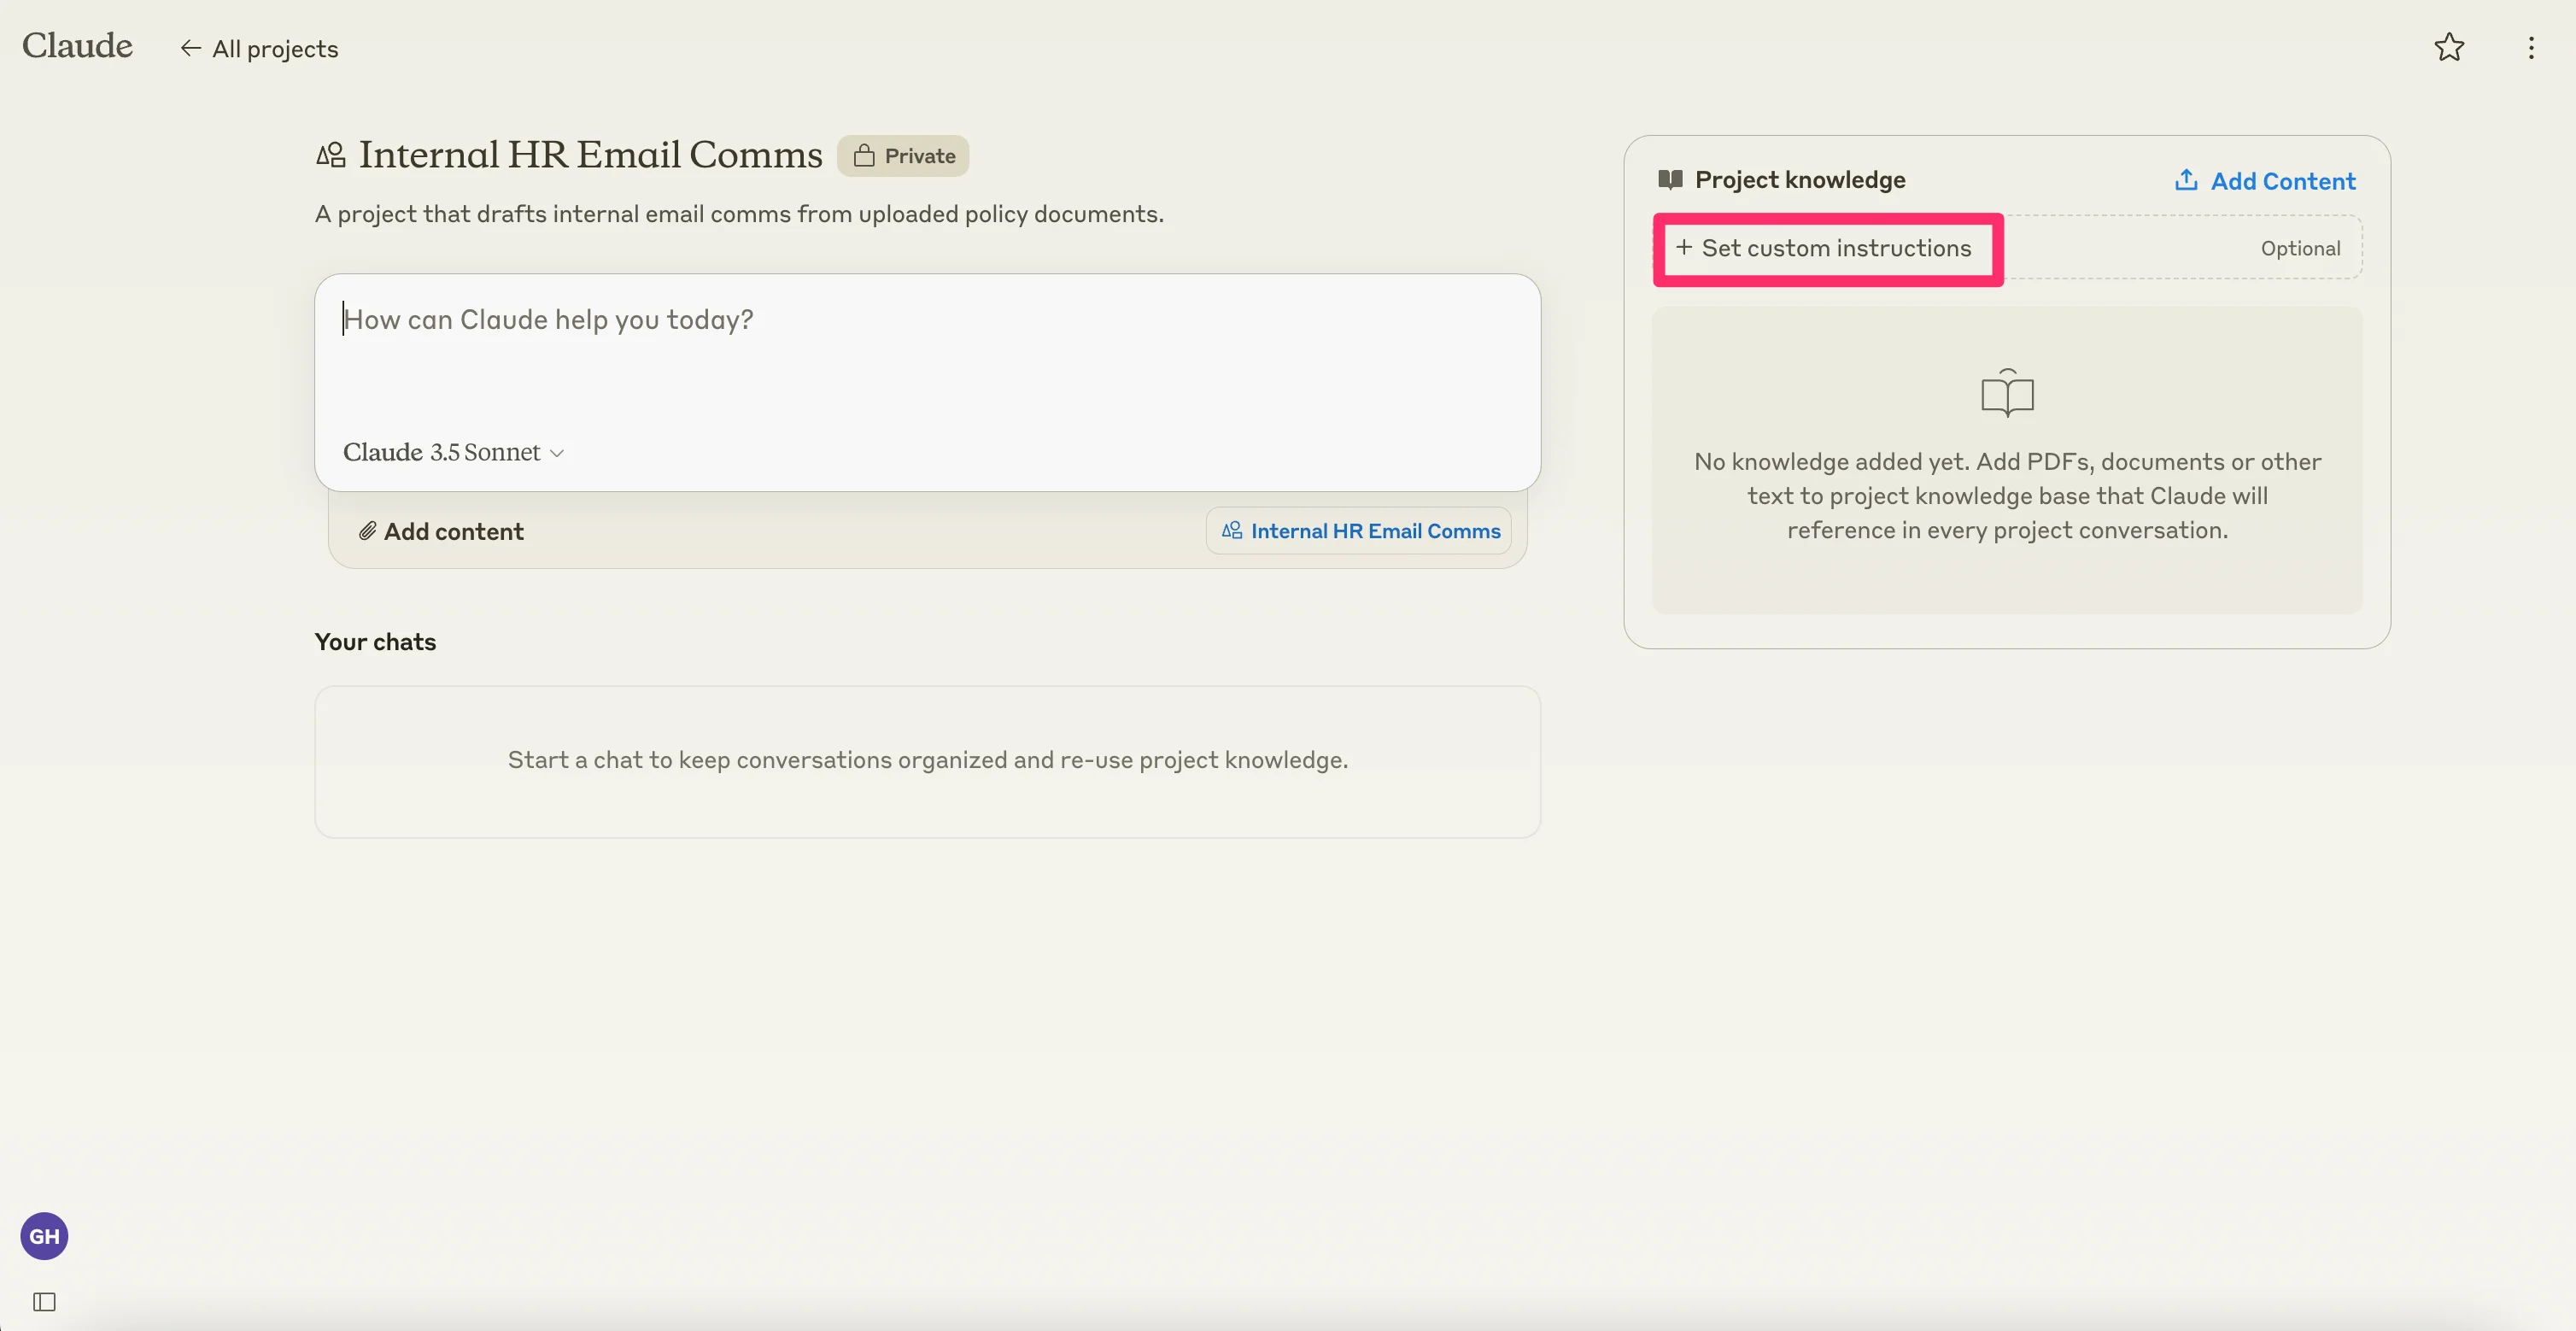Open the three-dot project options menu
Viewport: 2576px width, 1331px height.
click(x=2531, y=48)
